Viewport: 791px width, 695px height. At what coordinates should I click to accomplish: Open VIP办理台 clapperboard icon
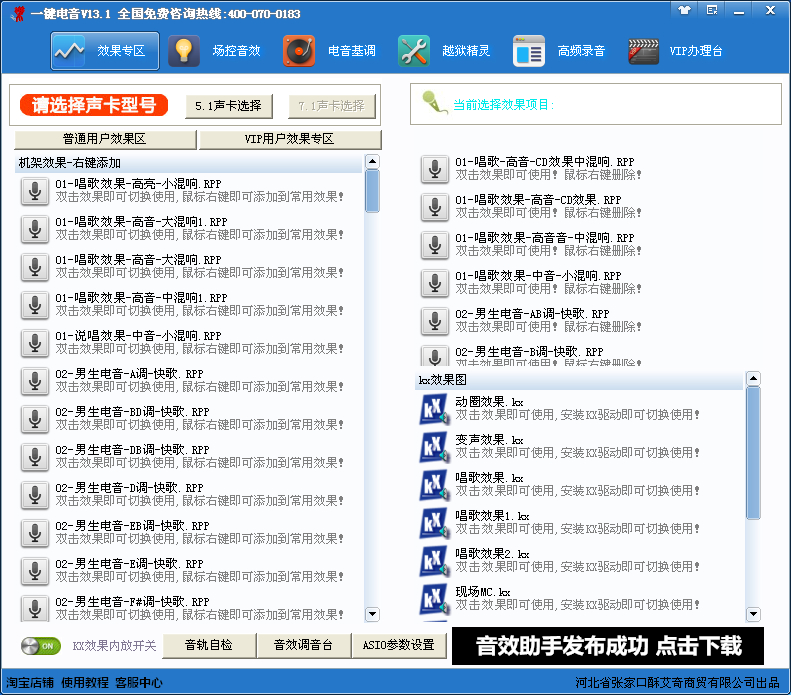644,51
